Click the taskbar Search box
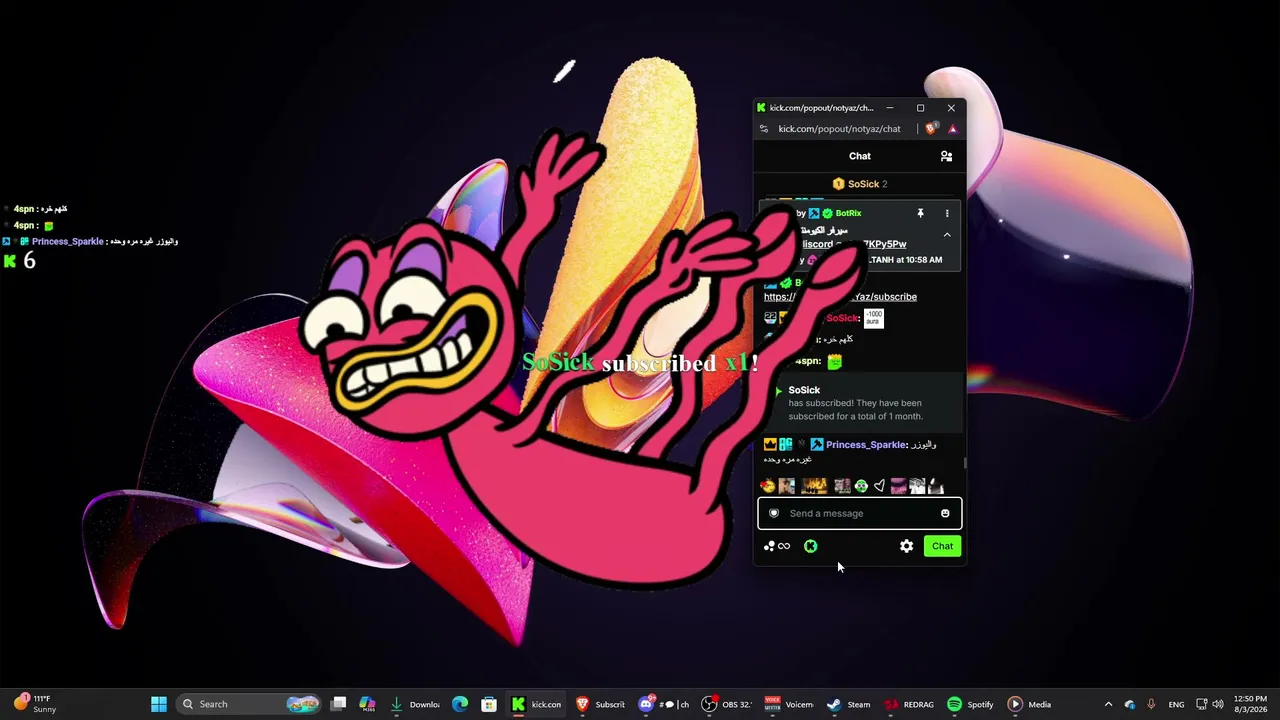The image size is (1280, 720). [x=250, y=704]
